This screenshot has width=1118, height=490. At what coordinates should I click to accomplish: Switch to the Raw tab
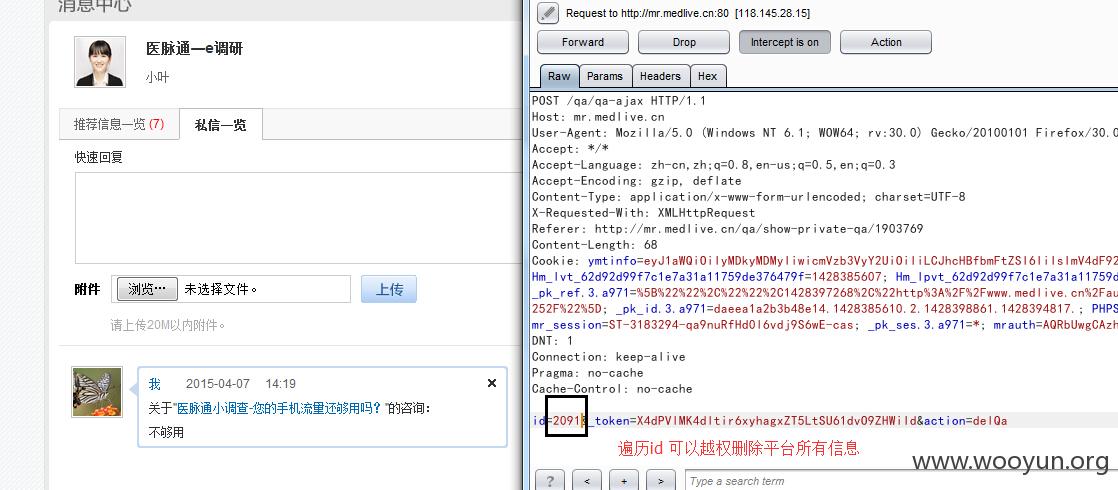[559, 76]
